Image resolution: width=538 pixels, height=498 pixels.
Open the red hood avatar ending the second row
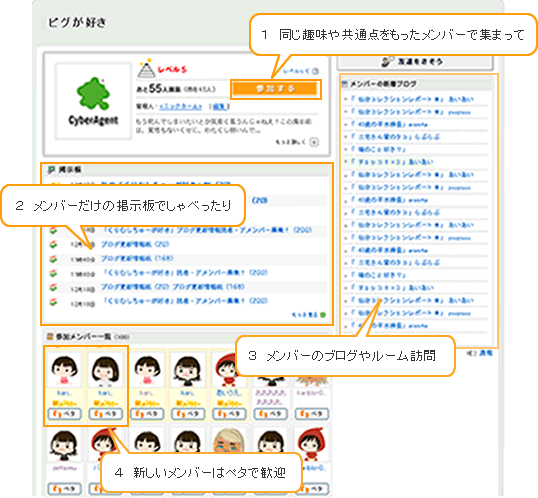coord(311,443)
